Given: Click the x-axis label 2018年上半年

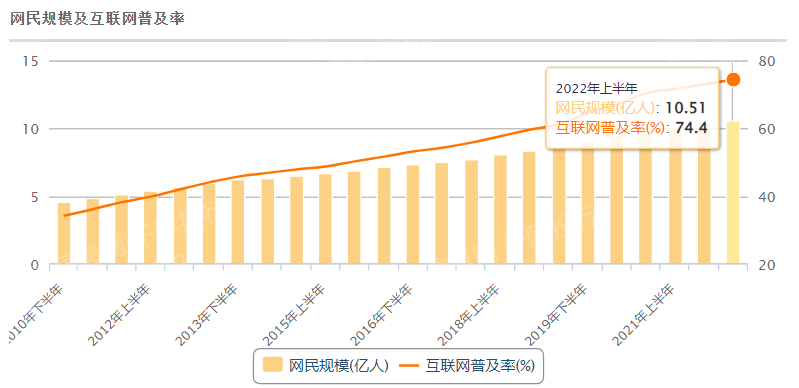Looking at the screenshot, I should click(469, 315).
